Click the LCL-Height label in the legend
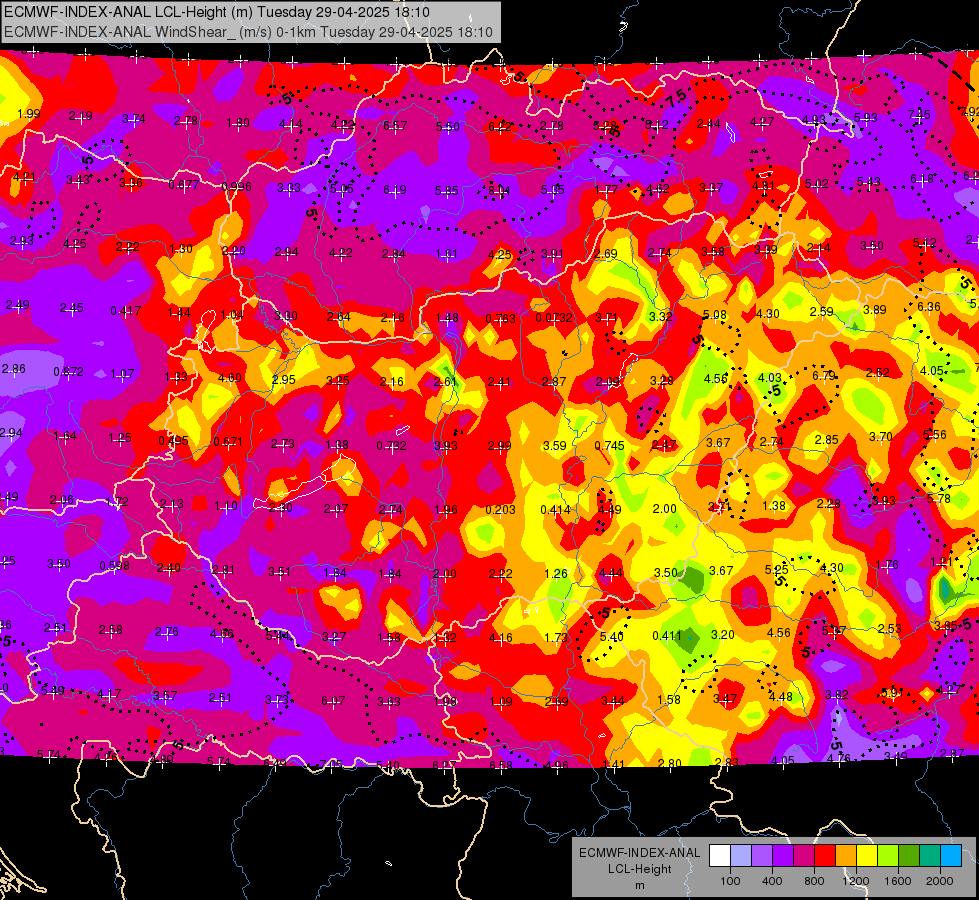 click(x=639, y=869)
